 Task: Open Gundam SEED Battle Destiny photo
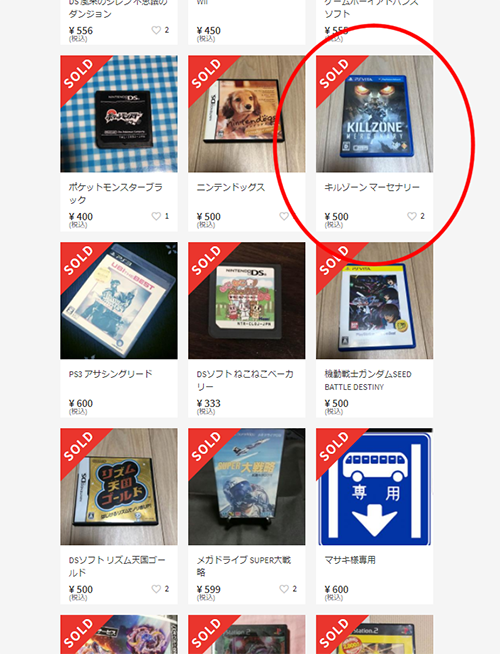374,301
